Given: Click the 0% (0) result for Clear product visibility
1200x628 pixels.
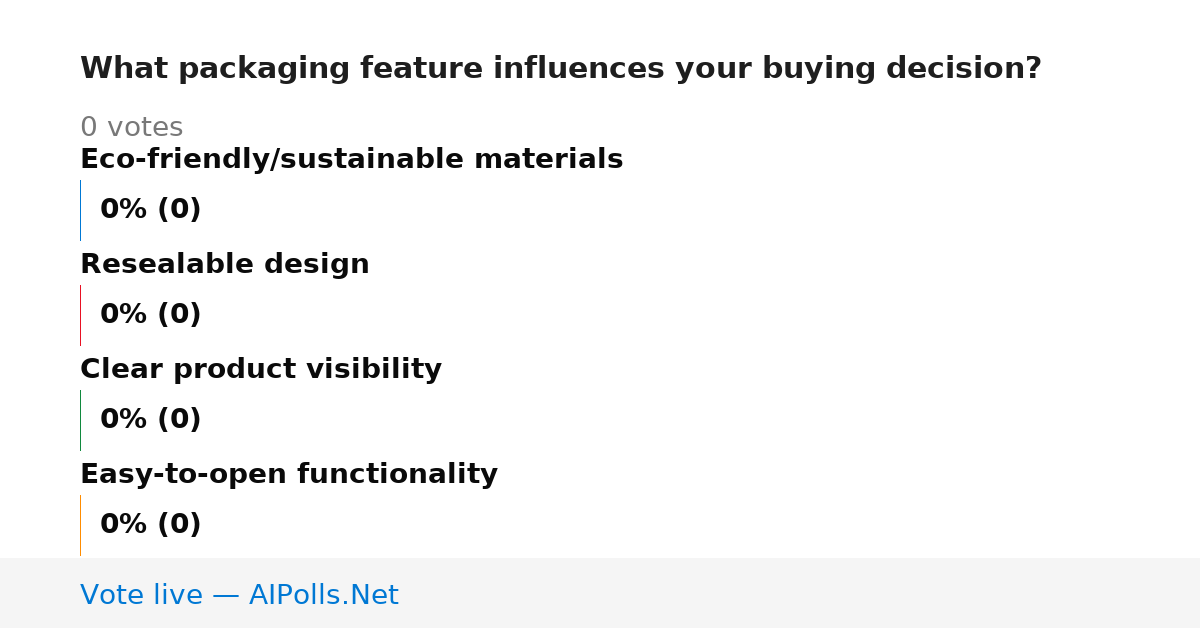Looking at the screenshot, I should tap(151, 420).
